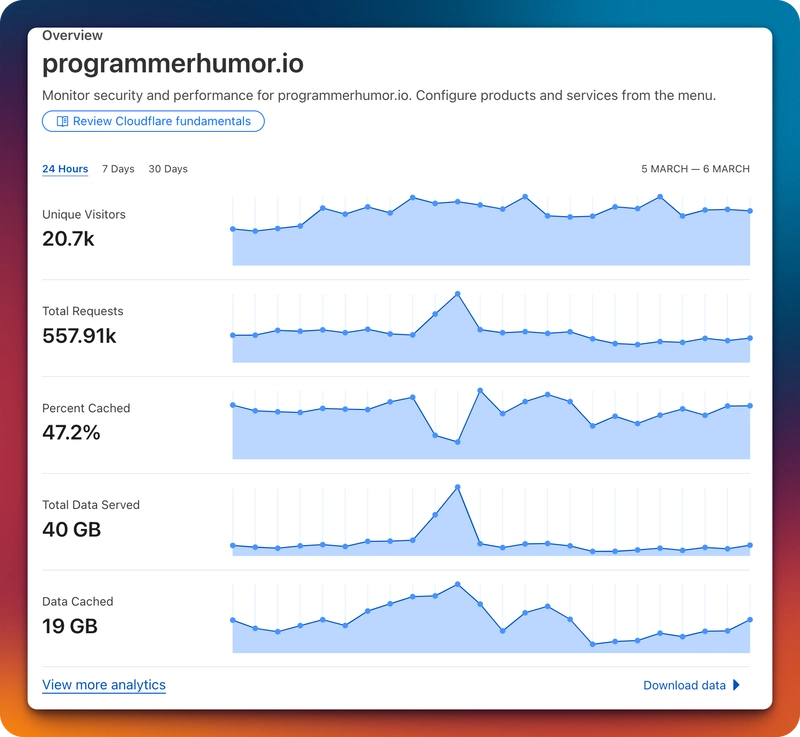Click the 557.91k requests value
800x737 pixels.
coord(79,336)
